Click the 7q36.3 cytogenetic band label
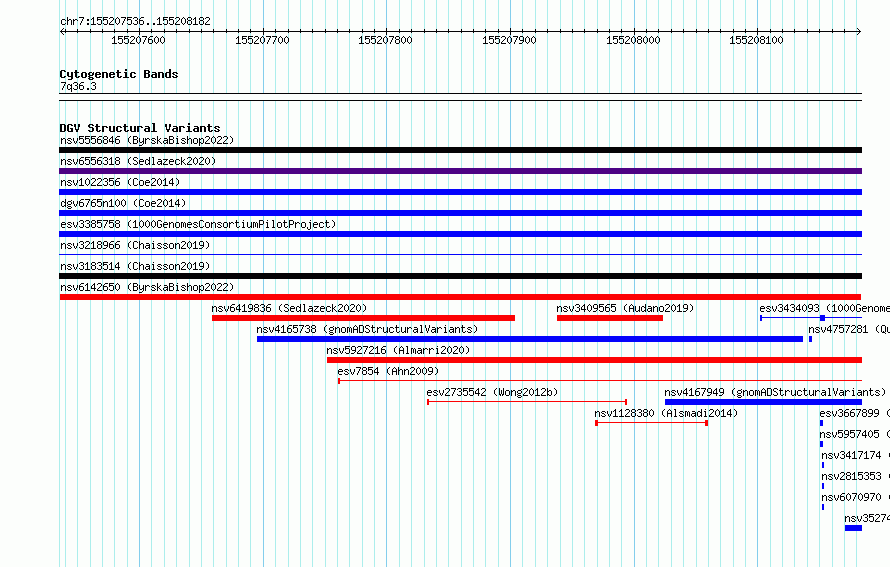This screenshot has height=567, width=890. [x=78, y=86]
